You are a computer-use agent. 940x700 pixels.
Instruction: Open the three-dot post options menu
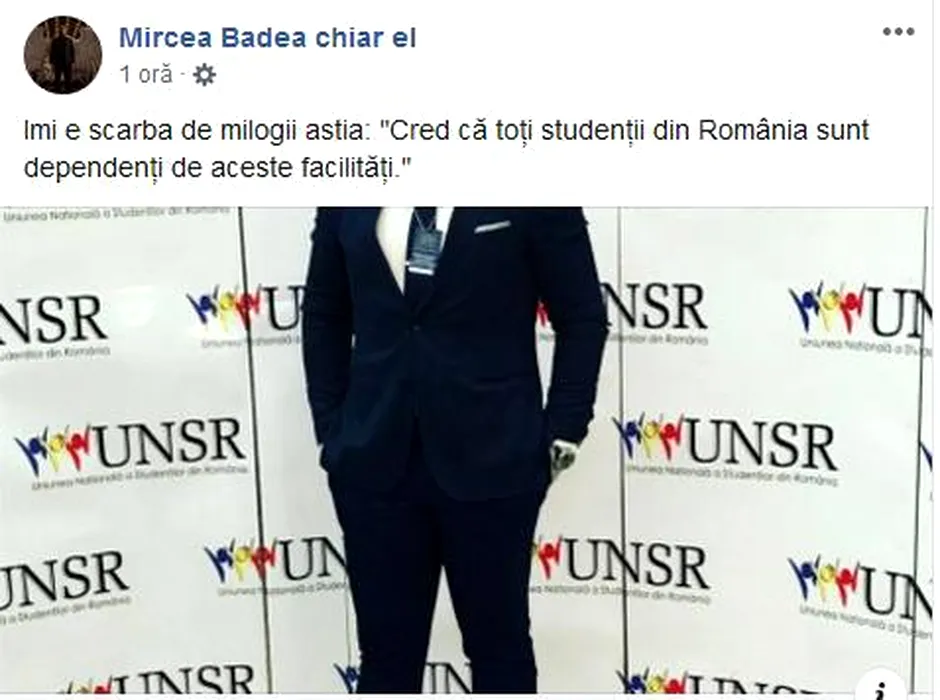[898, 32]
